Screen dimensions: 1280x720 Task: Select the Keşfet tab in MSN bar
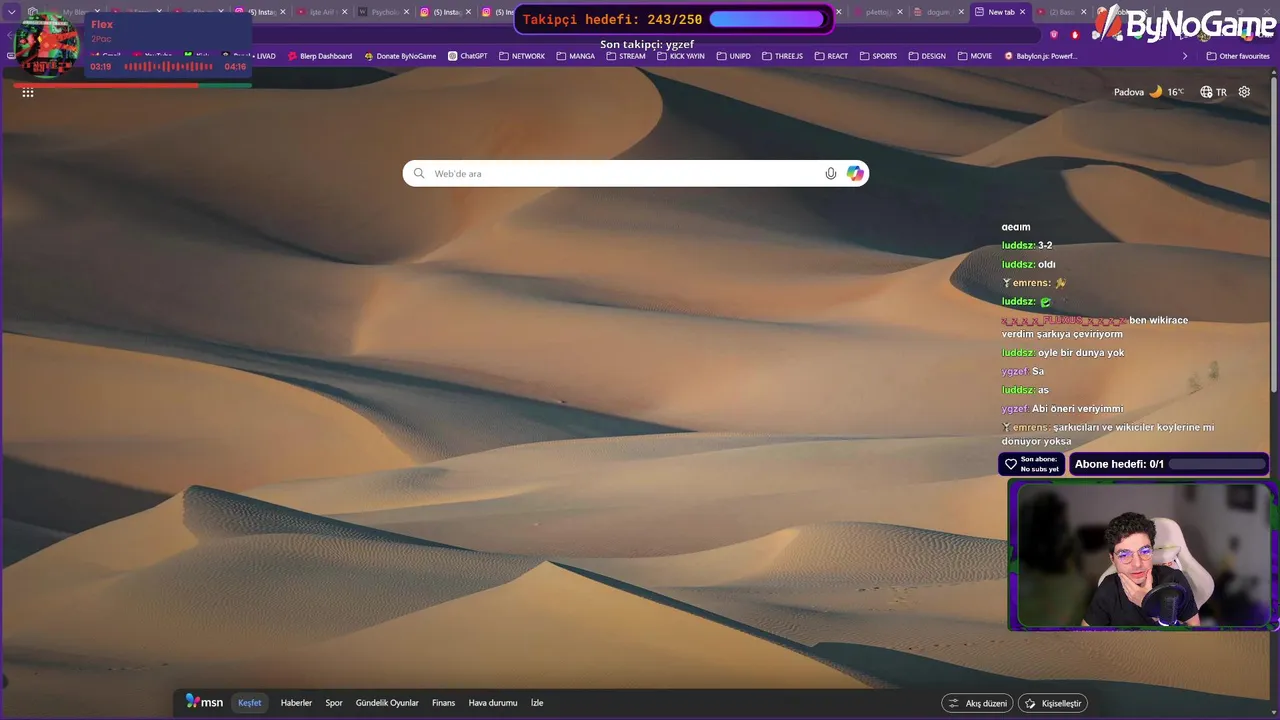point(250,703)
